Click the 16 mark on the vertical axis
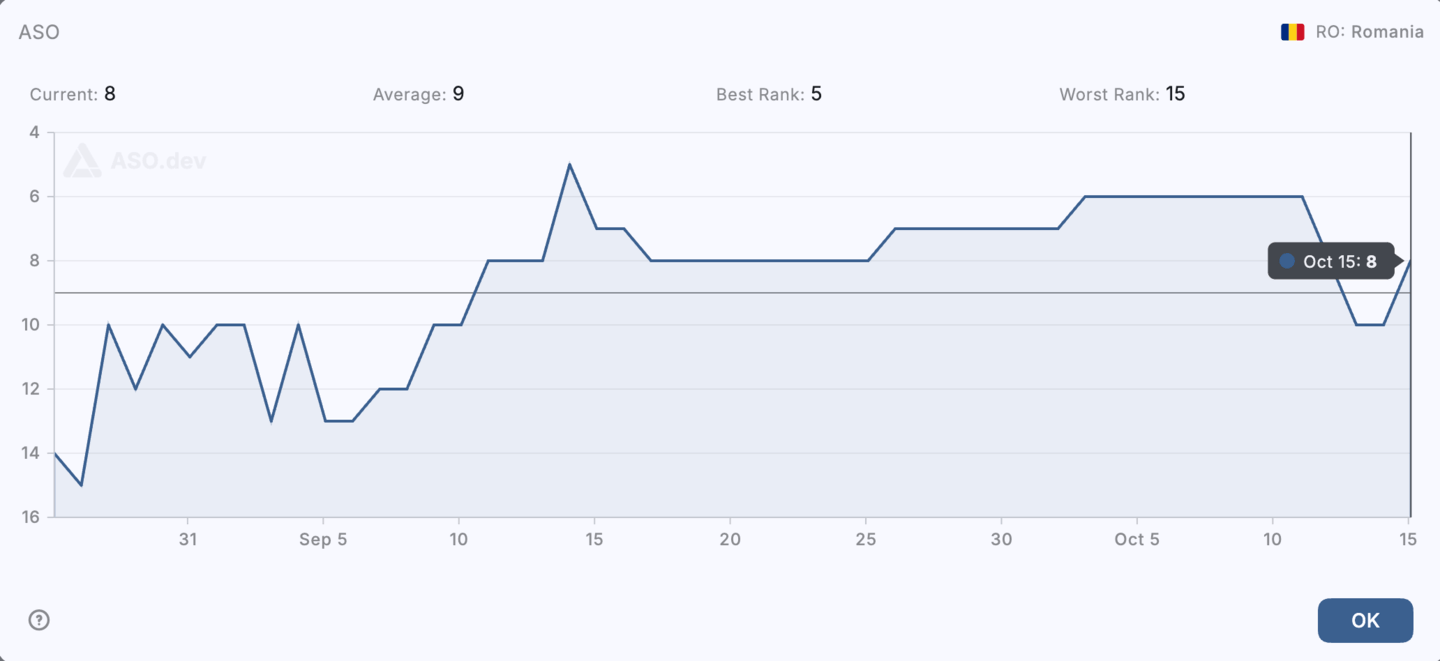Image resolution: width=1440 pixels, height=661 pixels. (33, 517)
